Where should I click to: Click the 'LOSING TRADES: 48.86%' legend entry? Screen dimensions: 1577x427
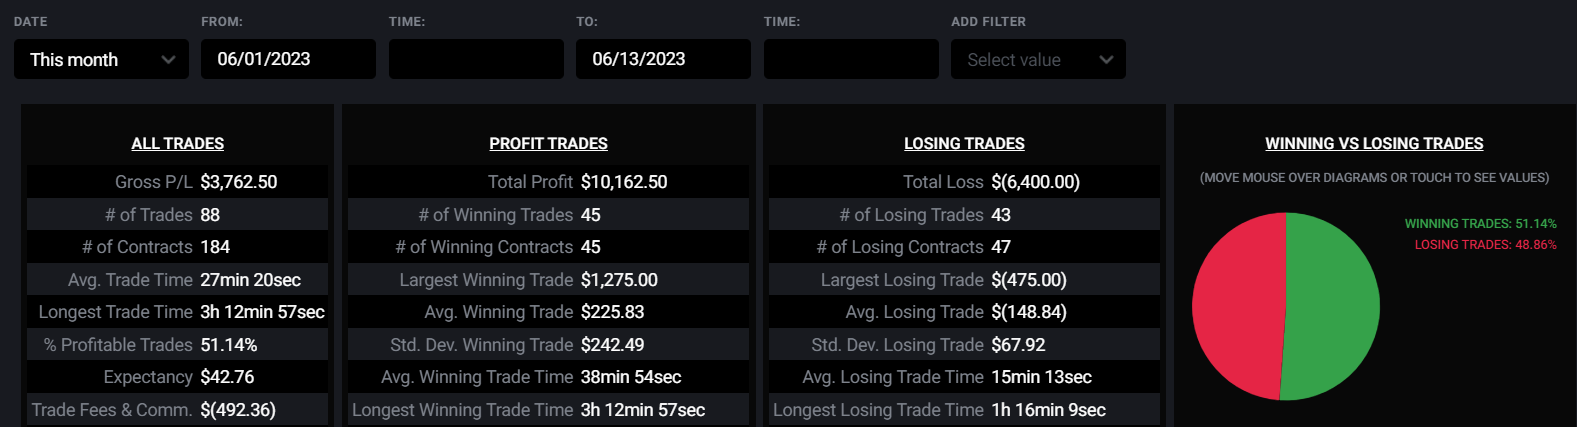tap(1485, 245)
